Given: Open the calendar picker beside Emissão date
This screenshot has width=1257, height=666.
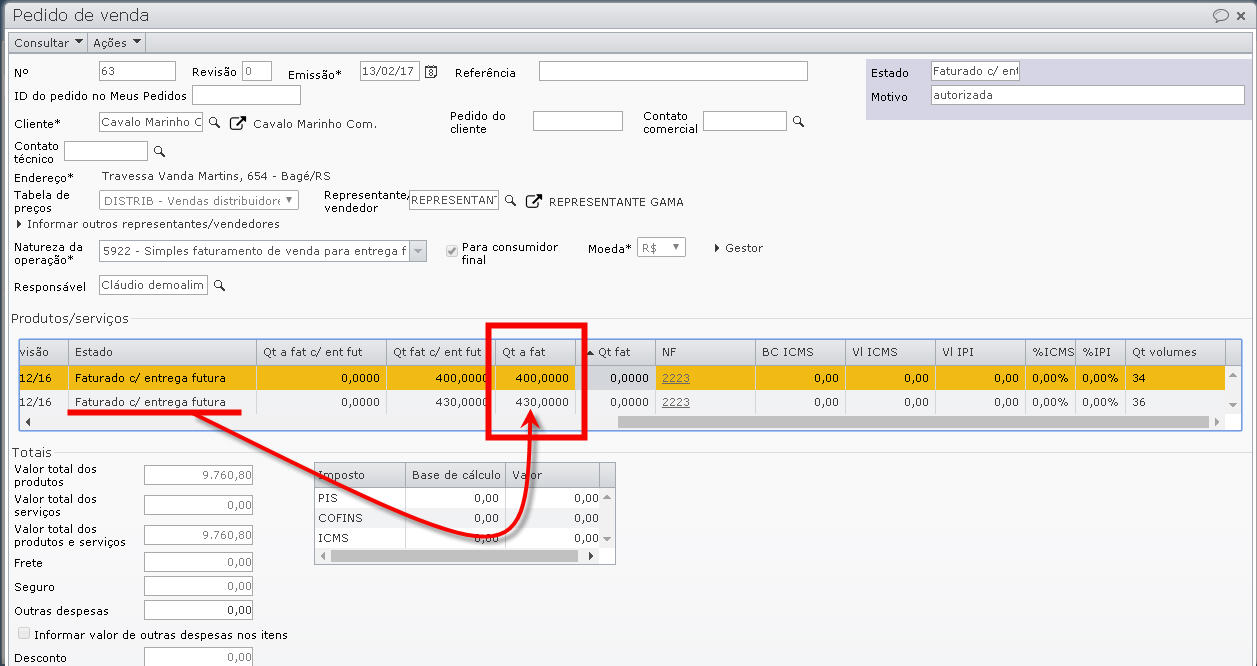Looking at the screenshot, I should coord(431,71).
